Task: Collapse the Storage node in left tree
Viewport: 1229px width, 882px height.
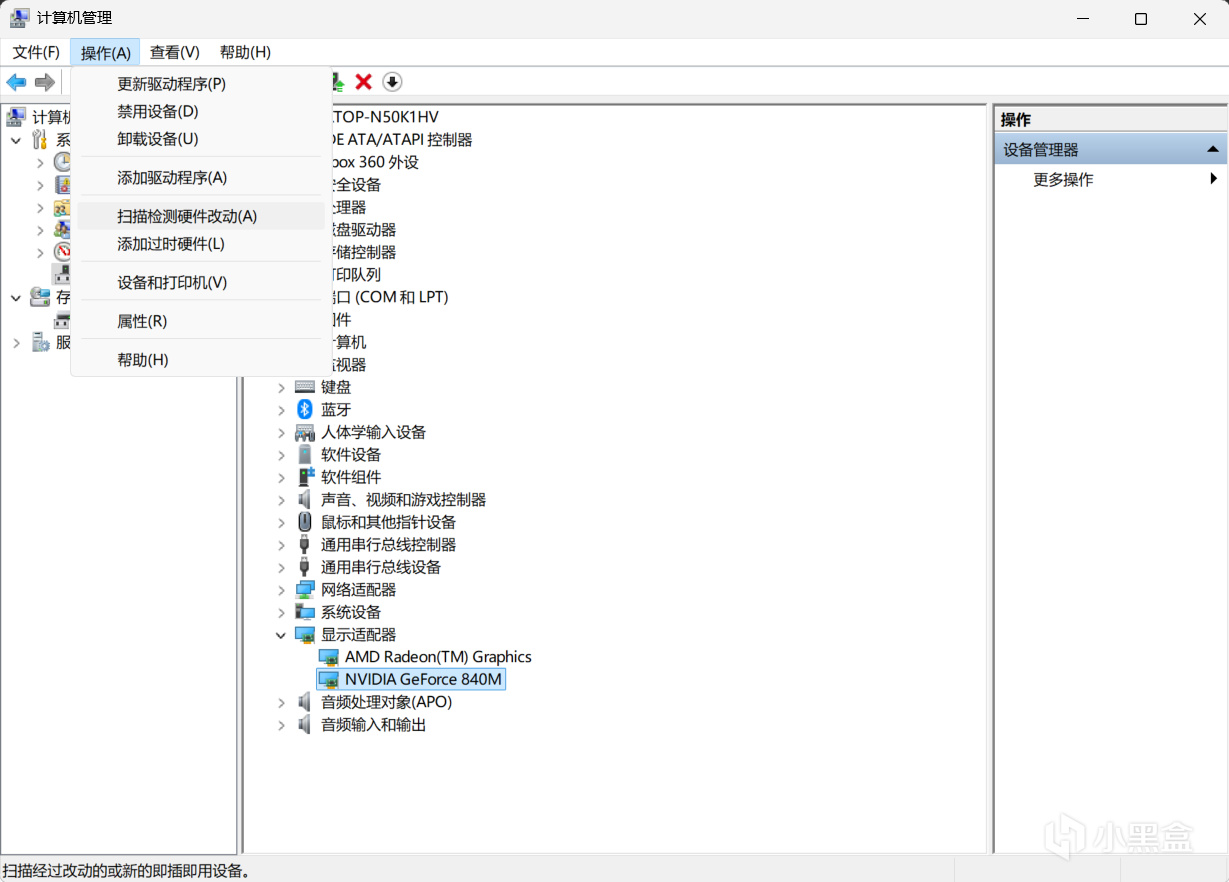Action: pyautogui.click(x=16, y=297)
